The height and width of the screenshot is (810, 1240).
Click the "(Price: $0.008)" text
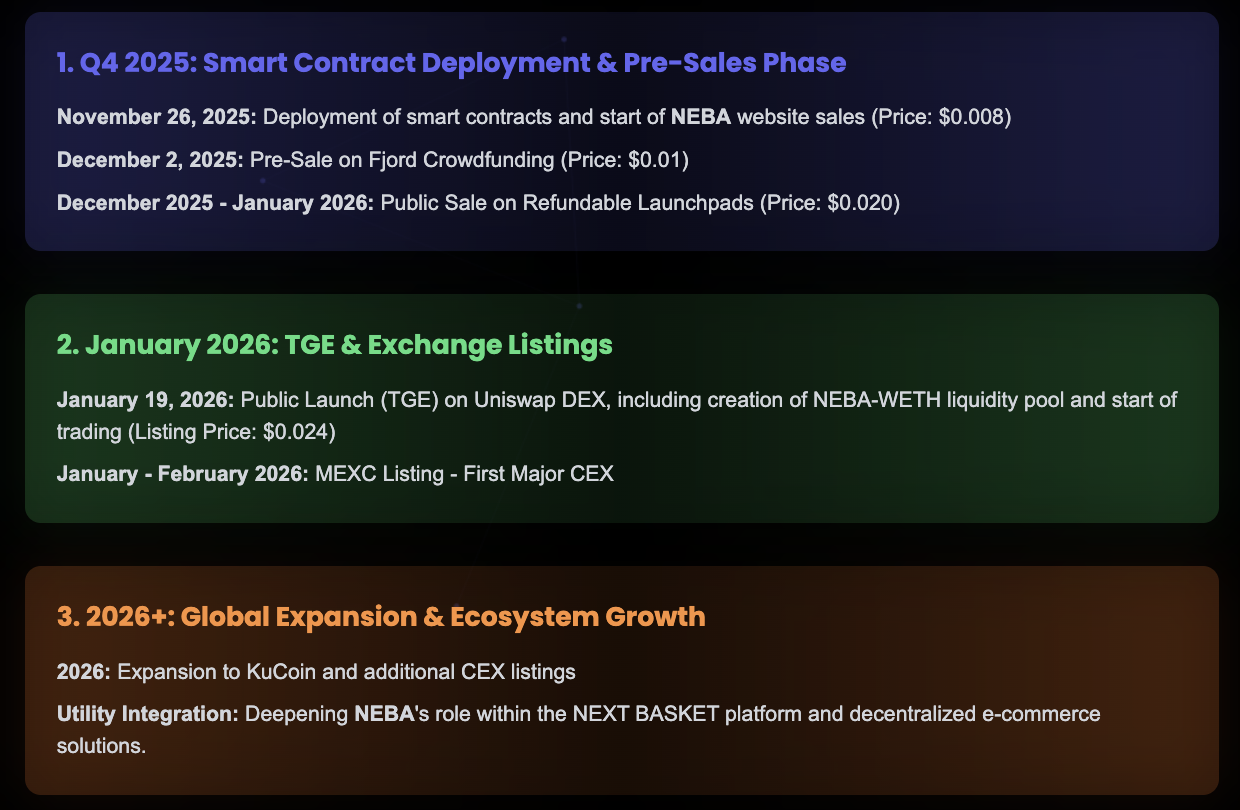(942, 117)
